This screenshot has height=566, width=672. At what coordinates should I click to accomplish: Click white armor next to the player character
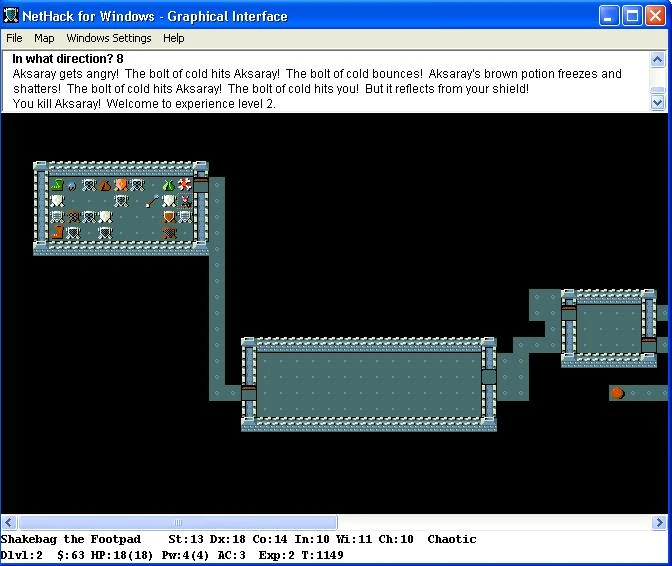pyautogui.click(x=169, y=201)
